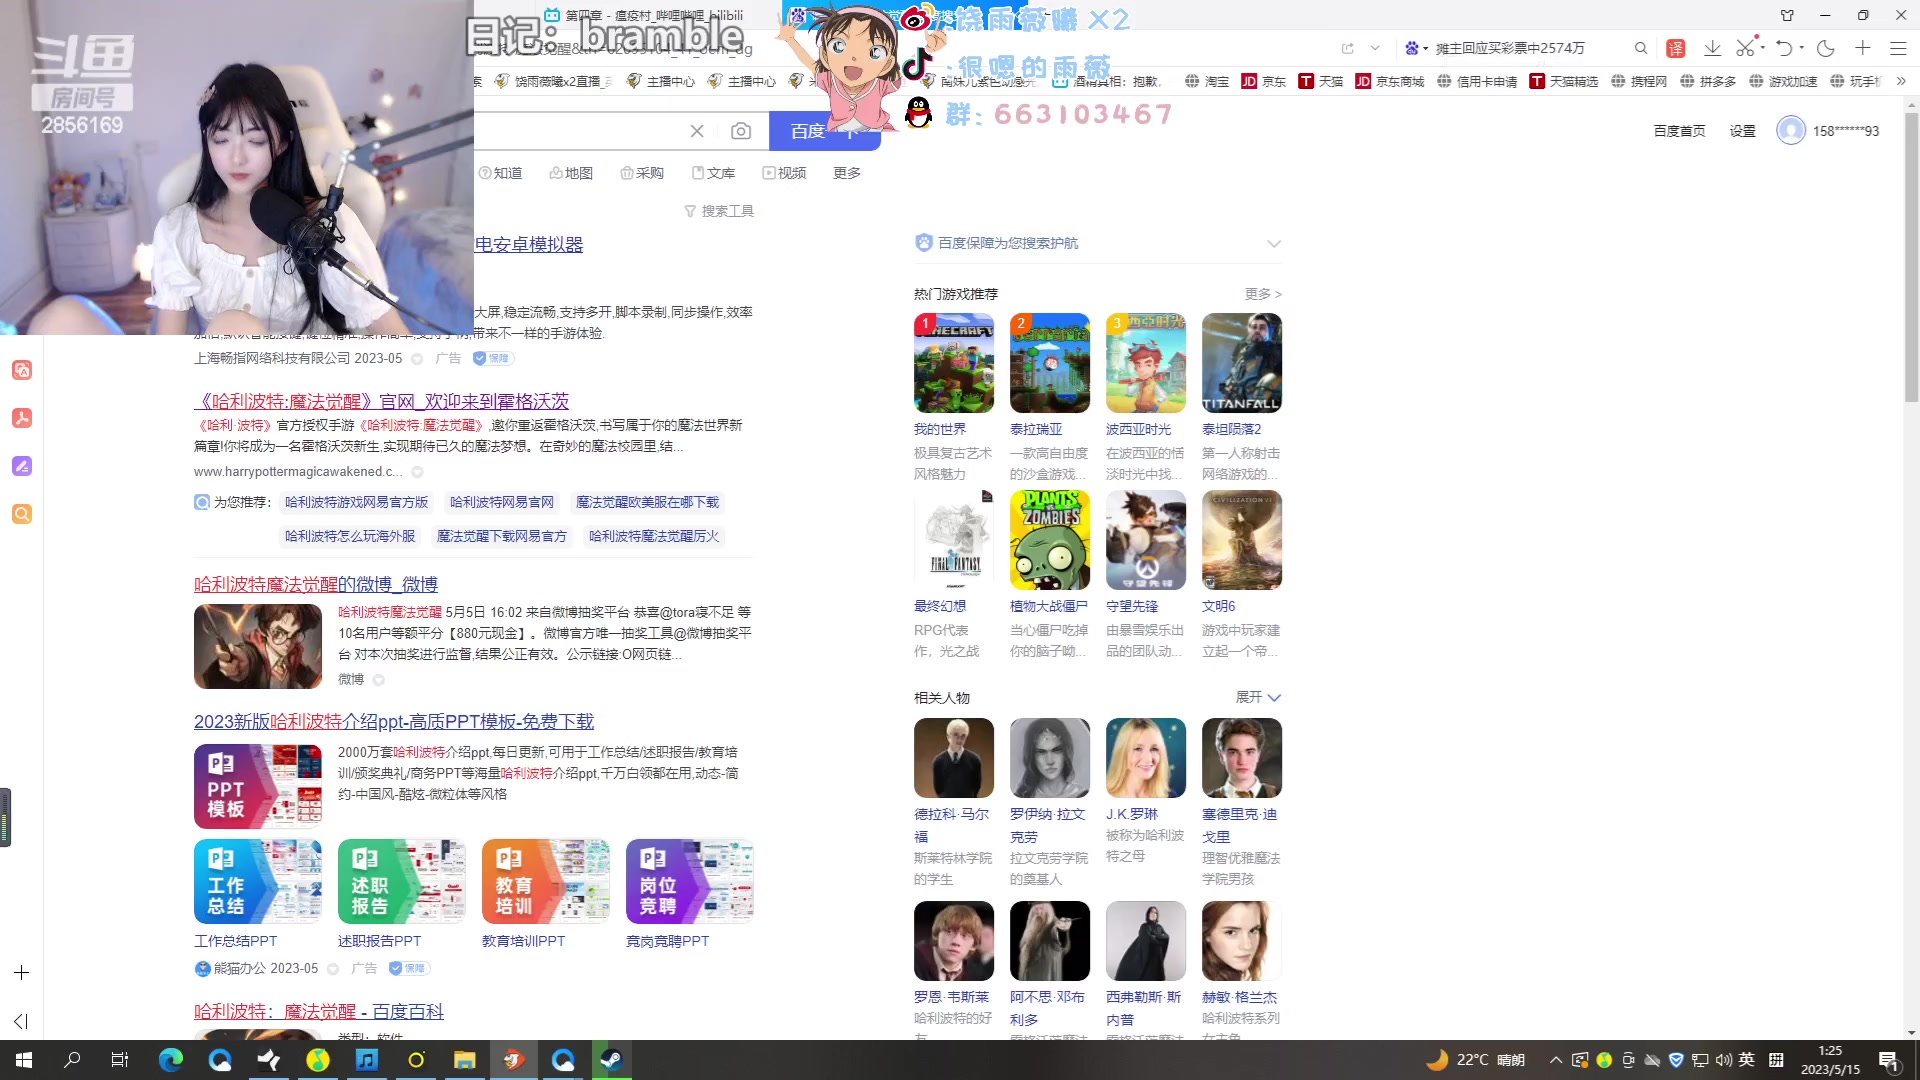Switch to the 地图 search tab

click(571, 173)
